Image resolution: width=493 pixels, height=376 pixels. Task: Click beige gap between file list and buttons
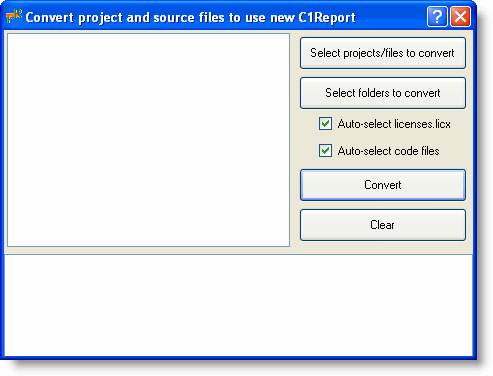pyautogui.click(x=295, y=140)
